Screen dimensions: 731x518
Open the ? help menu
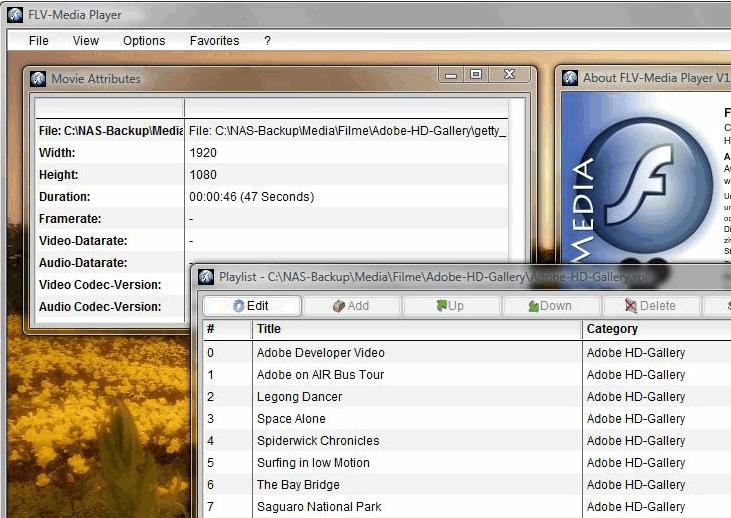(267, 41)
